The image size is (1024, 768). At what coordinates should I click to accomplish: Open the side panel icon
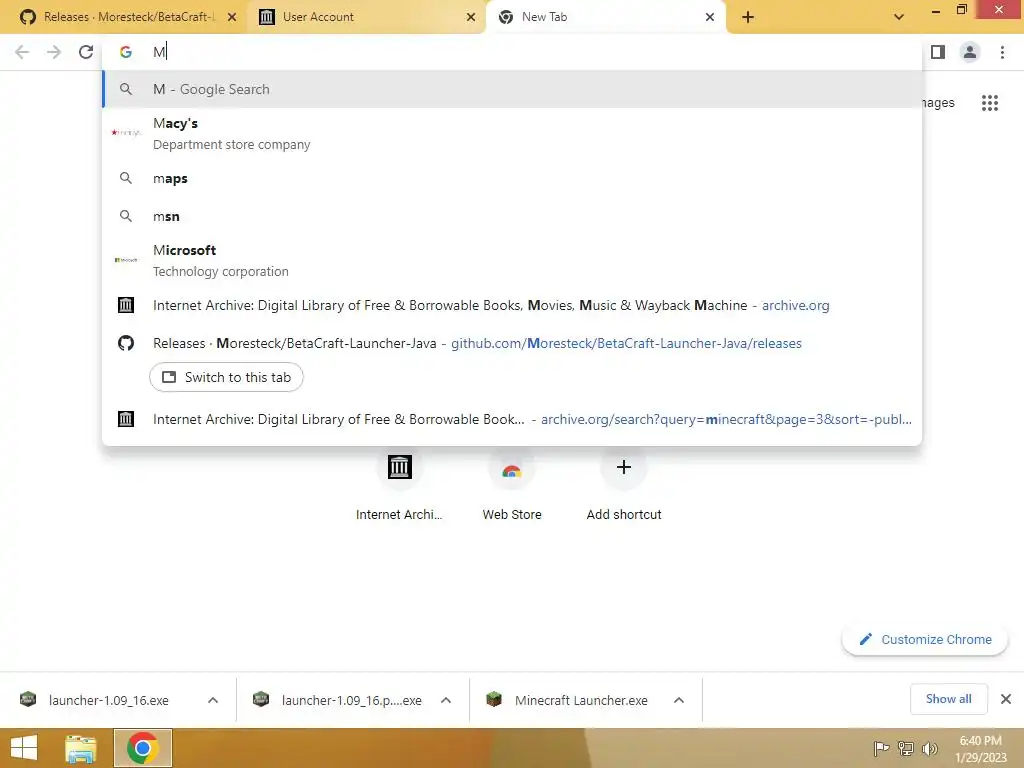[x=938, y=52]
